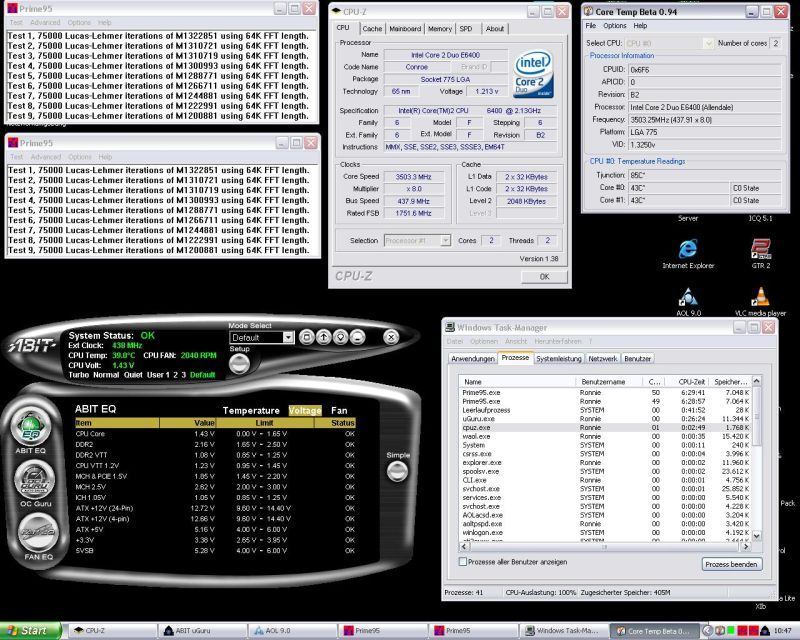Open the Cache tab in CPU-Z
This screenshot has width=800, height=640.
click(372, 29)
